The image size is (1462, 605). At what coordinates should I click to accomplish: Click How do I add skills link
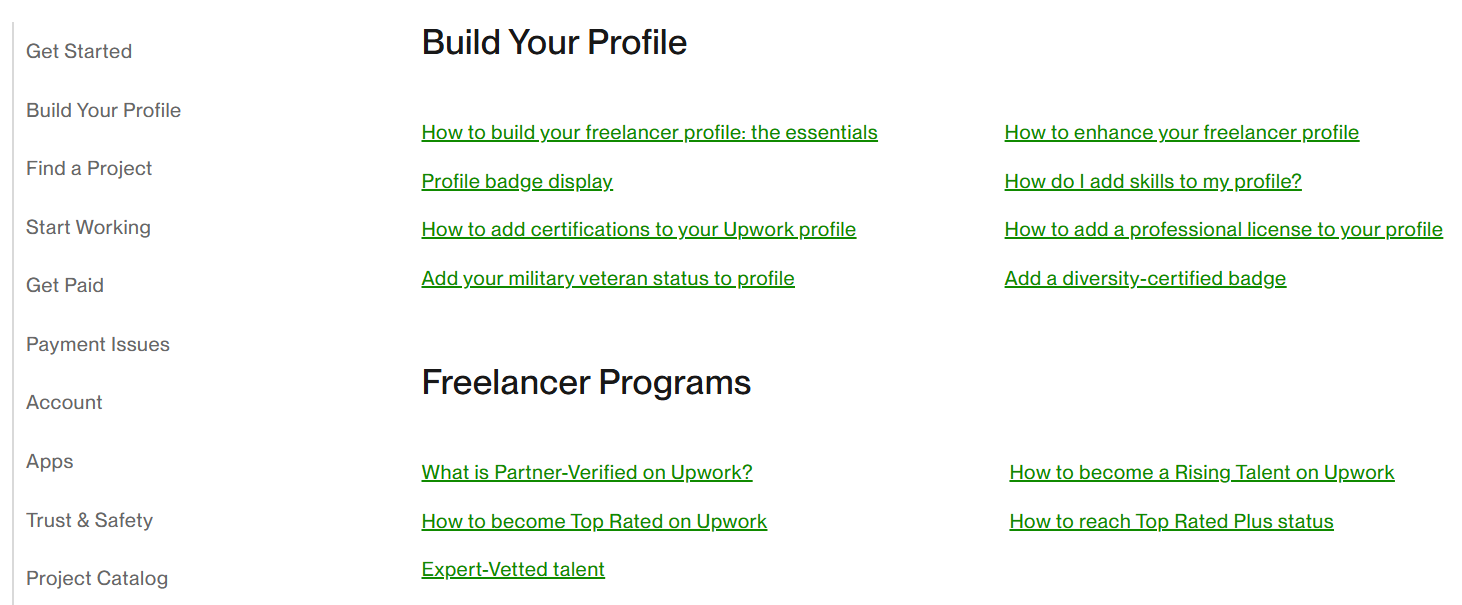pyautogui.click(x=1152, y=181)
